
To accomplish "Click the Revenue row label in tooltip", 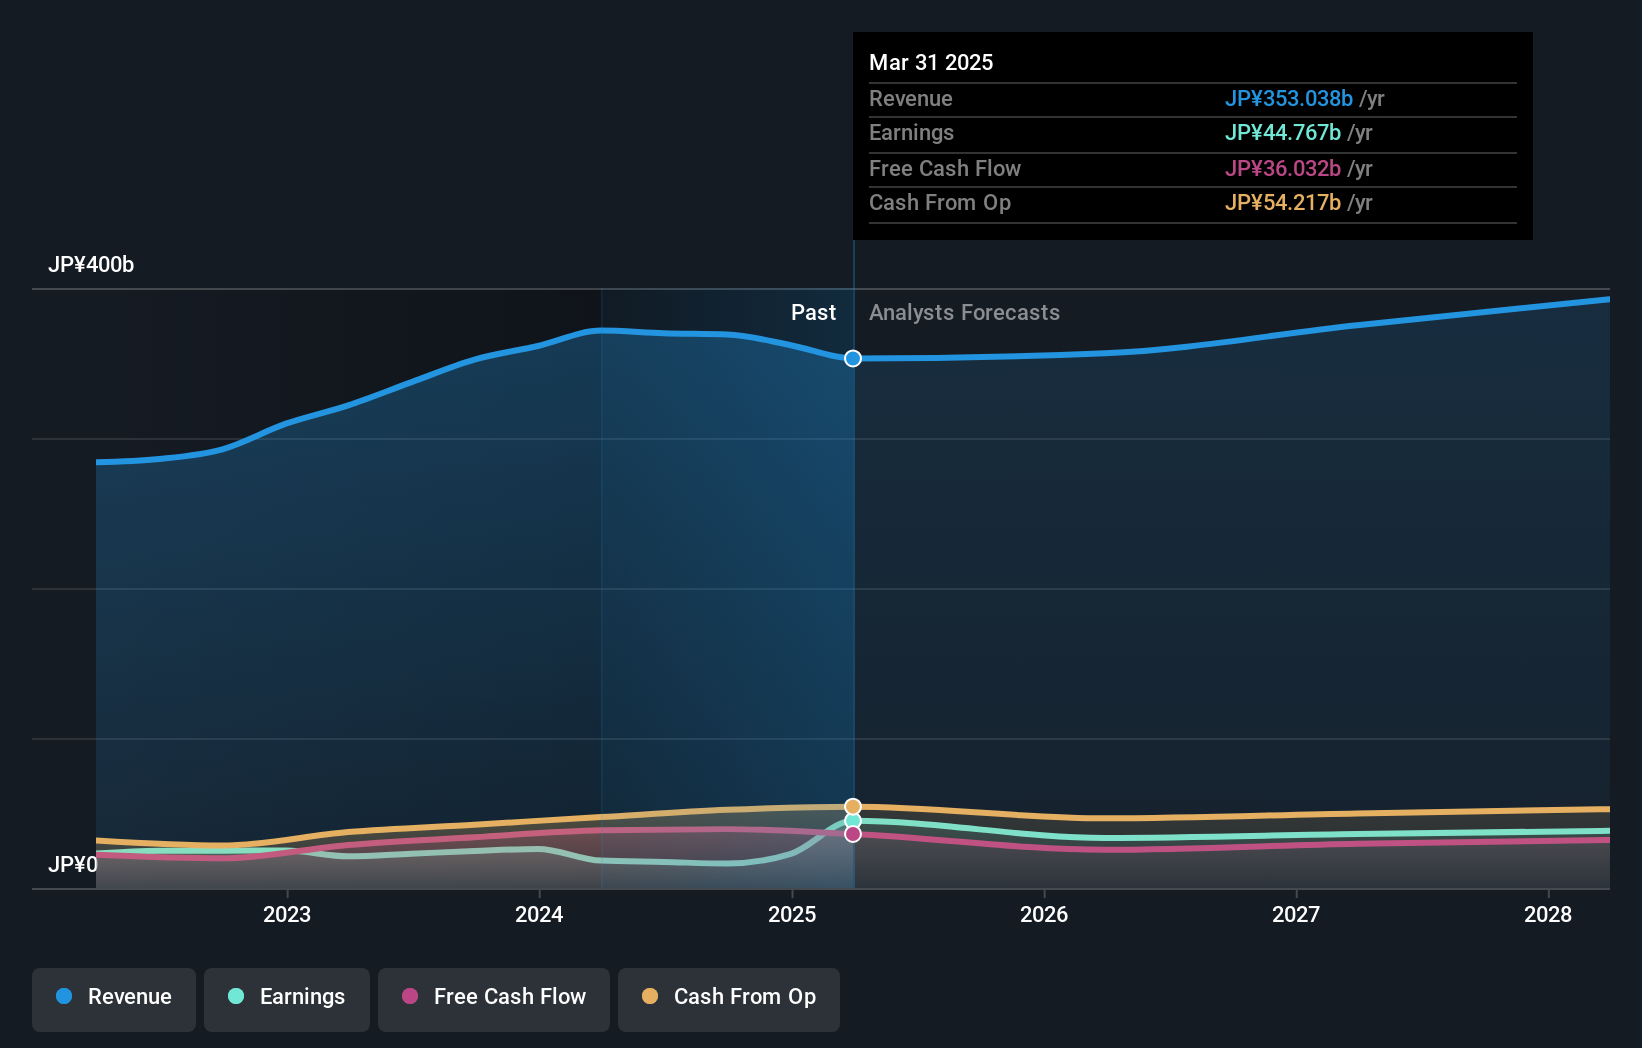I will (910, 99).
